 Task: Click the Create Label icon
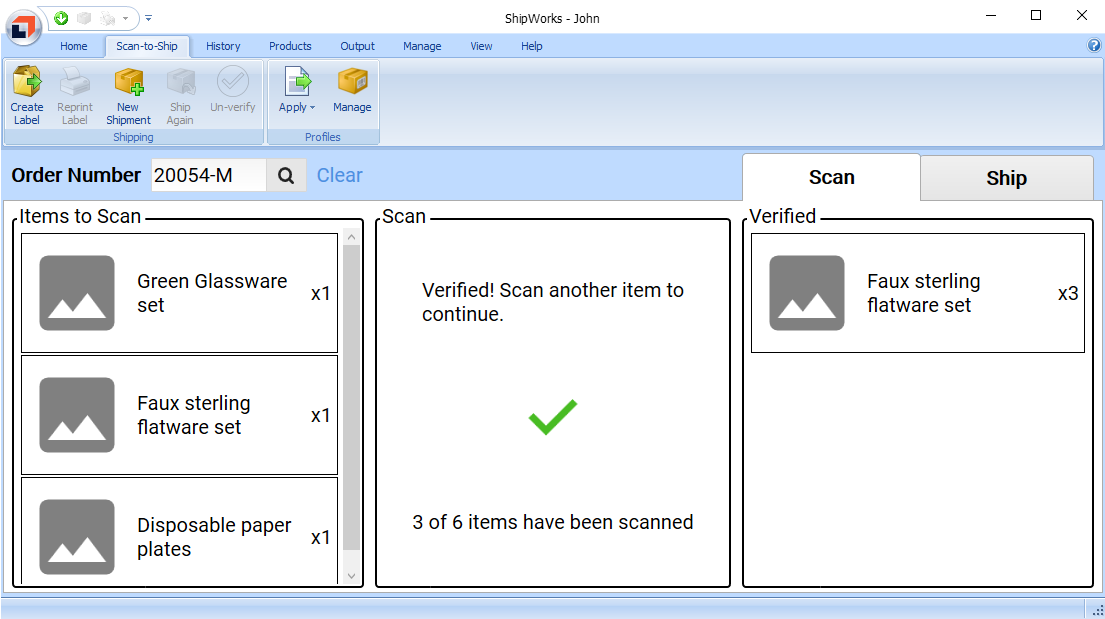[27, 82]
